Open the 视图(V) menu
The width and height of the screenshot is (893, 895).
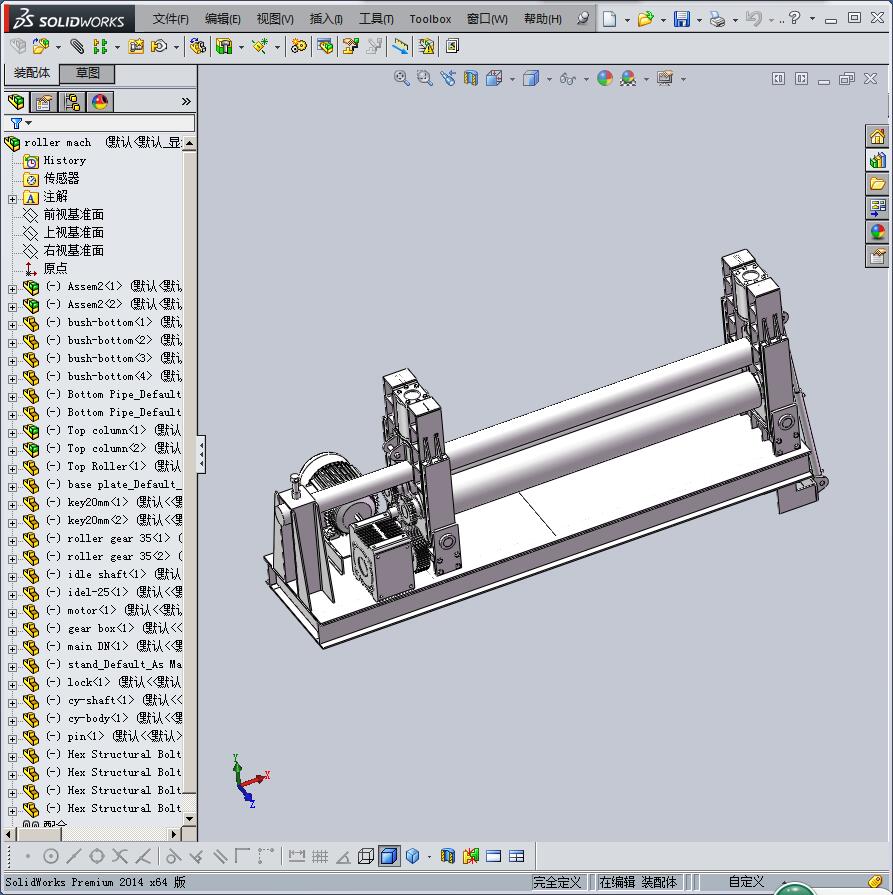pyautogui.click(x=275, y=19)
